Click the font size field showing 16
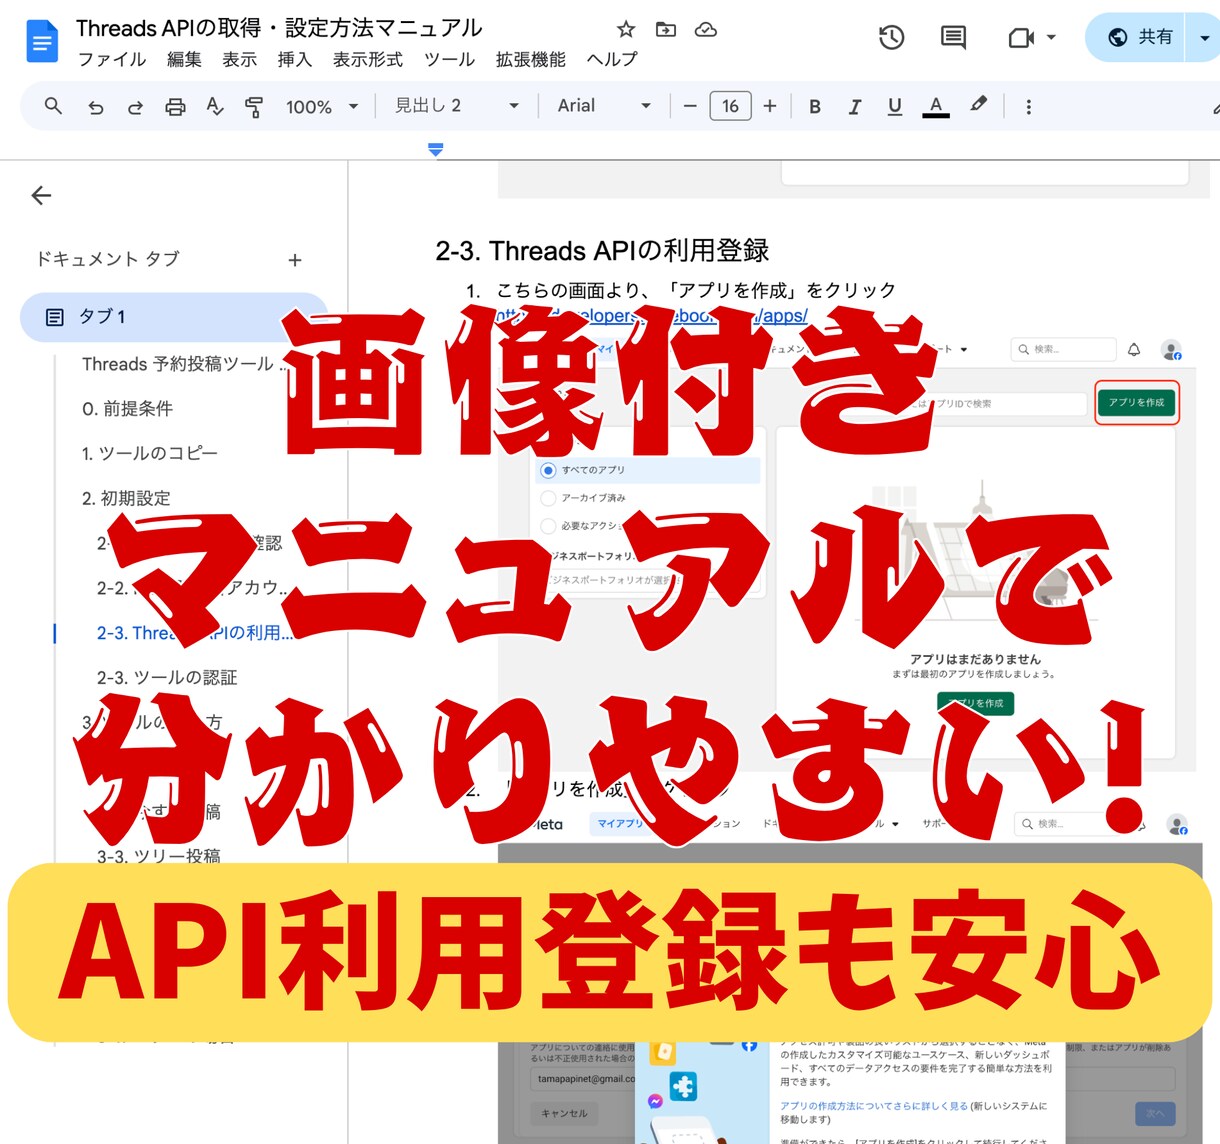The image size is (1220, 1144). tap(730, 106)
